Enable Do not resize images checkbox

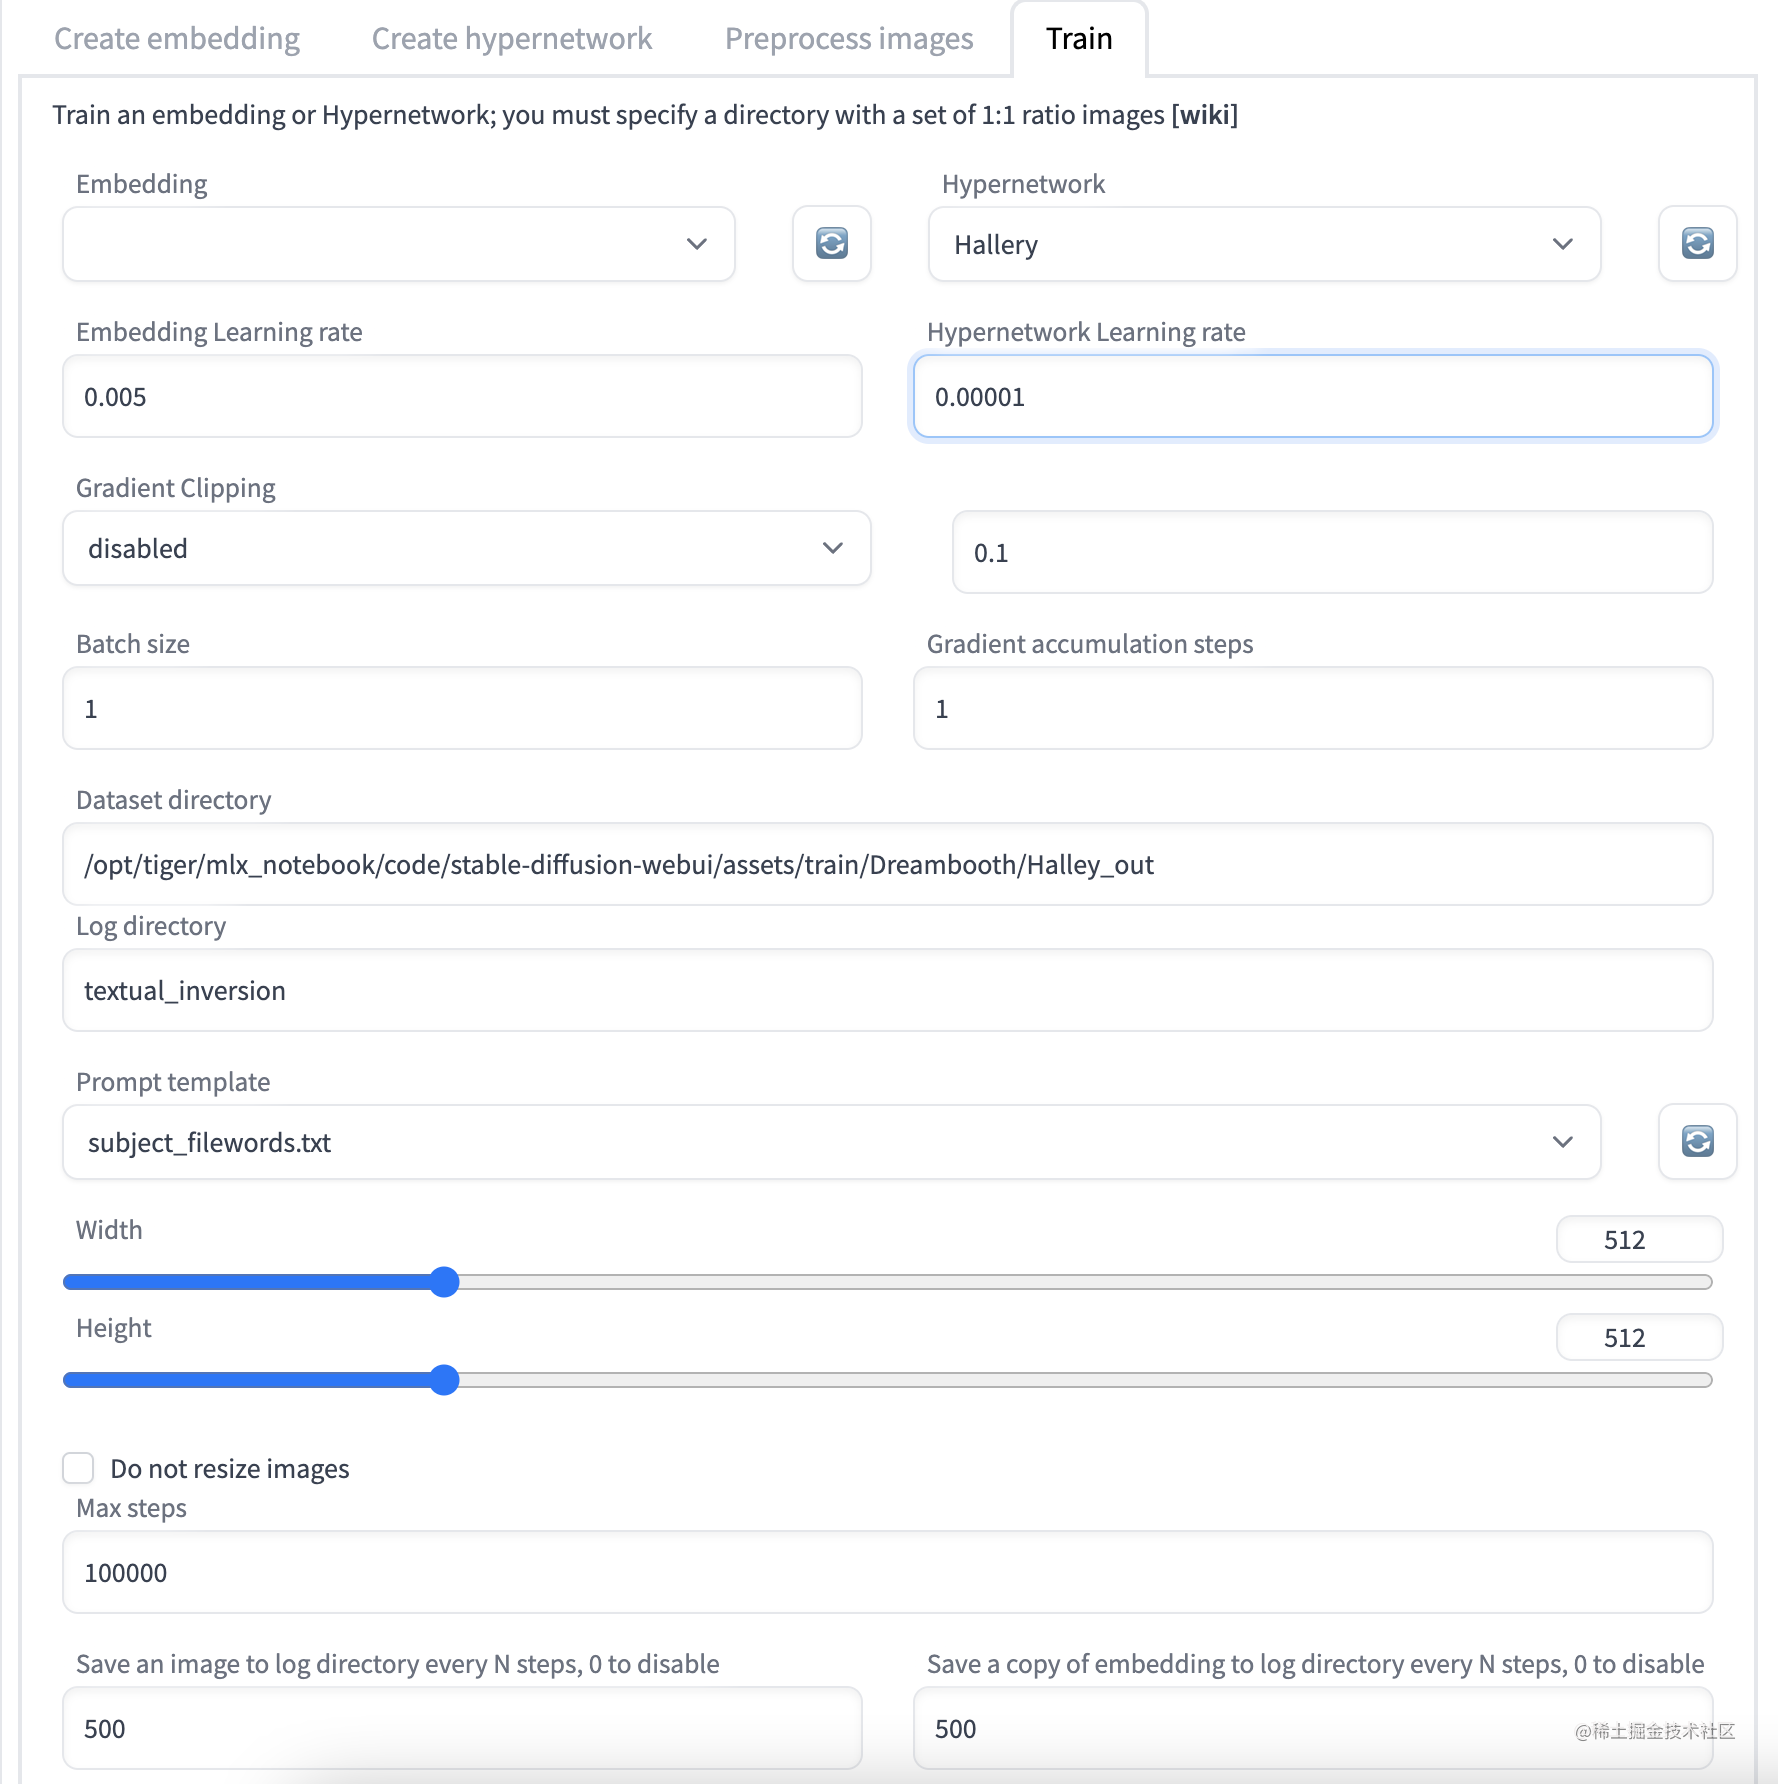tap(78, 1468)
